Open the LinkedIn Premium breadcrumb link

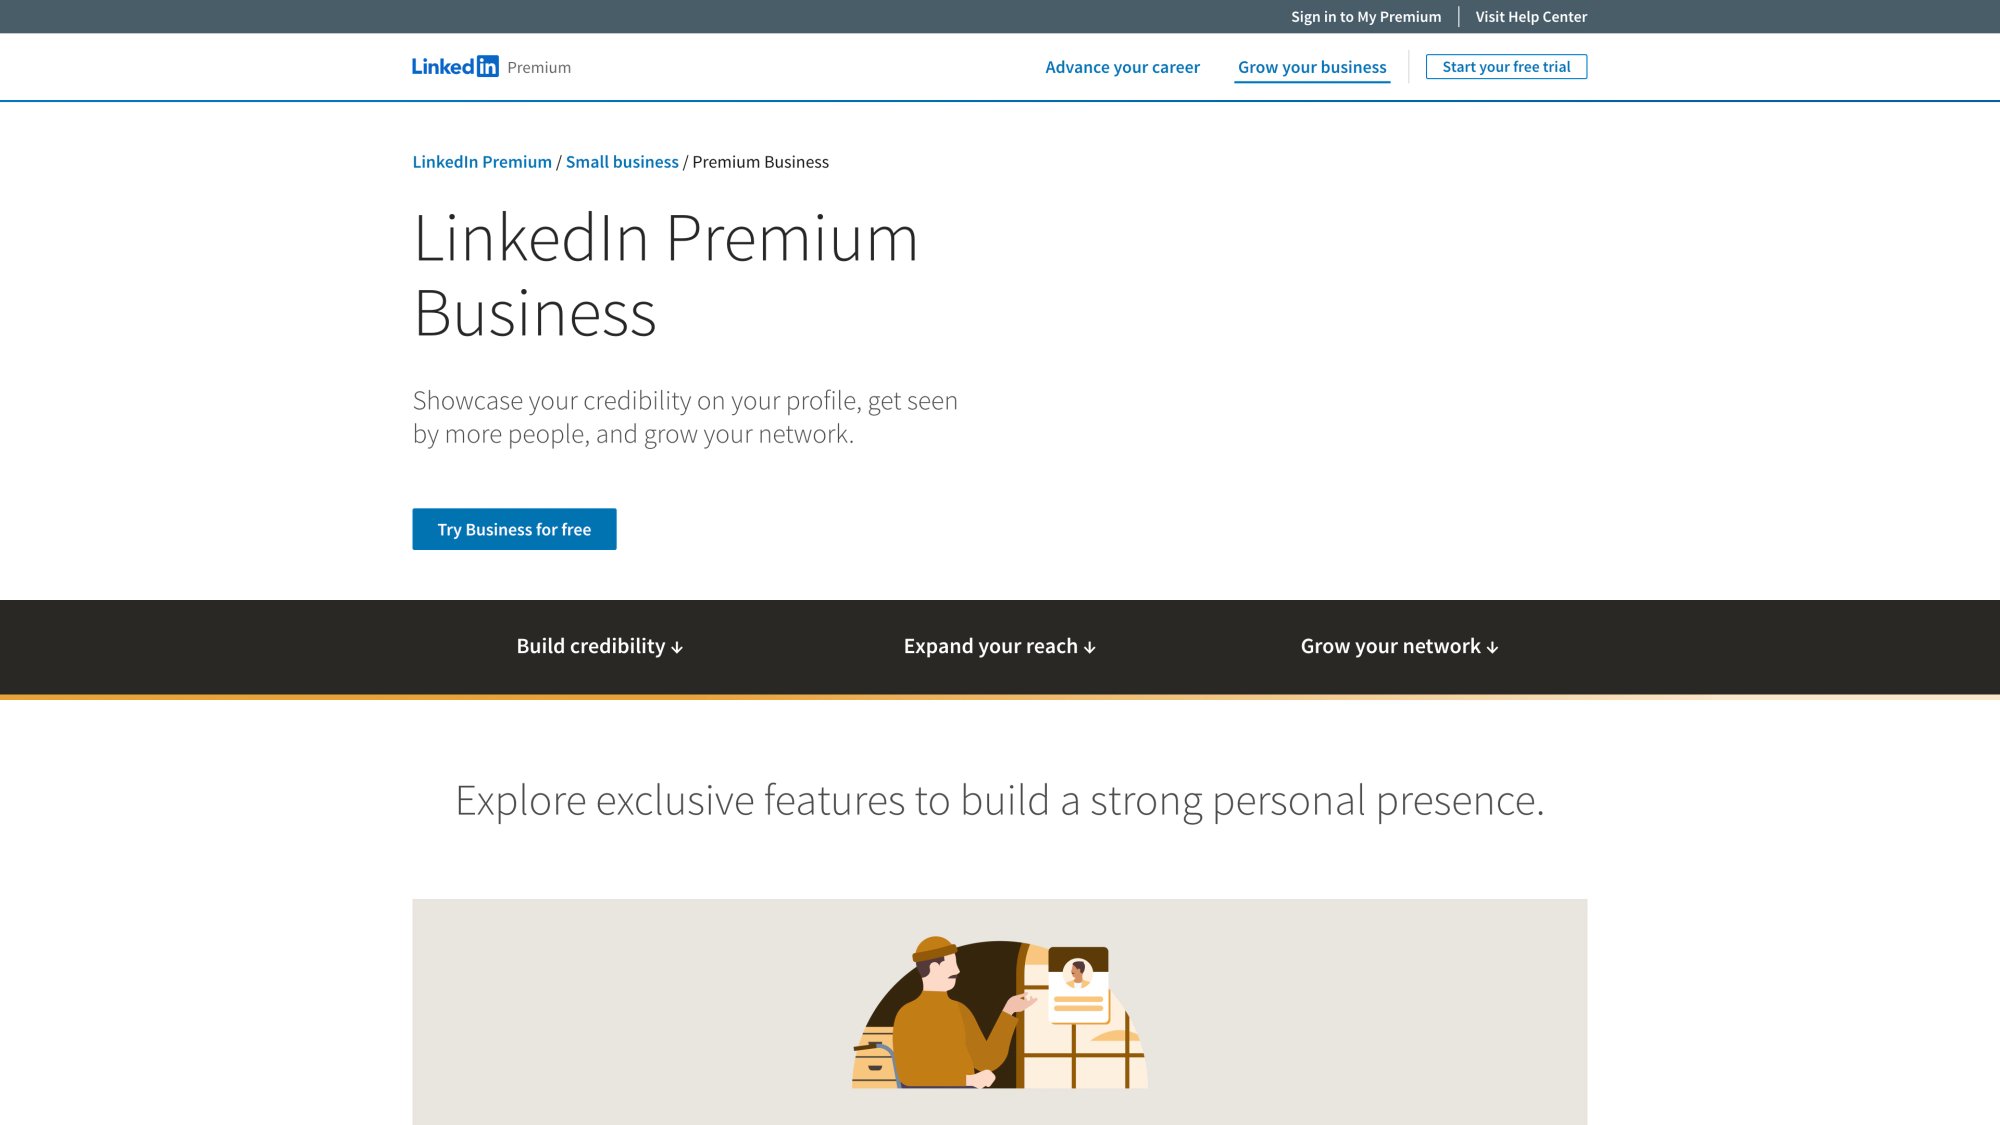[482, 161]
